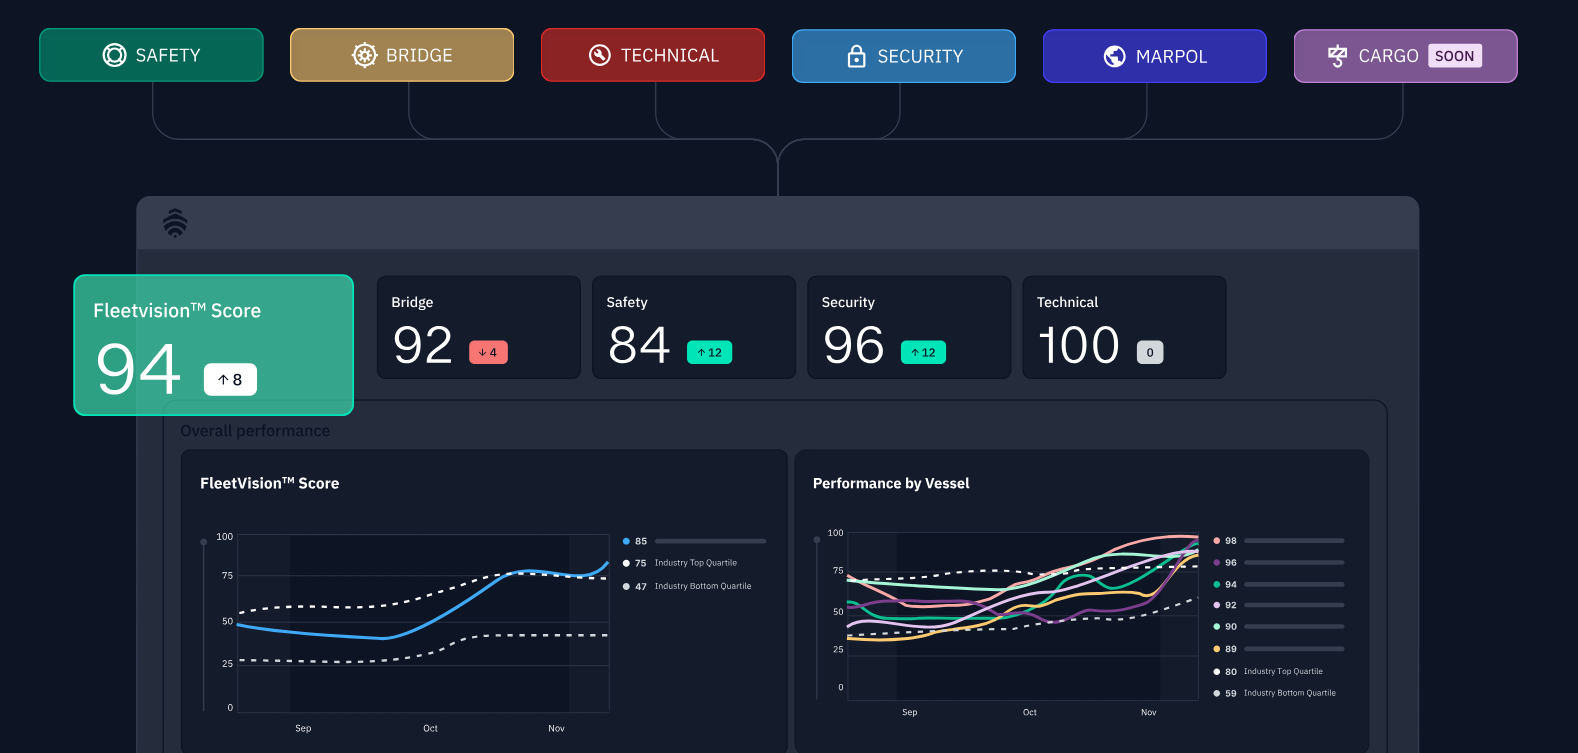
Task: Click the Nov label on the FleetVision Score chart
Action: pos(556,728)
